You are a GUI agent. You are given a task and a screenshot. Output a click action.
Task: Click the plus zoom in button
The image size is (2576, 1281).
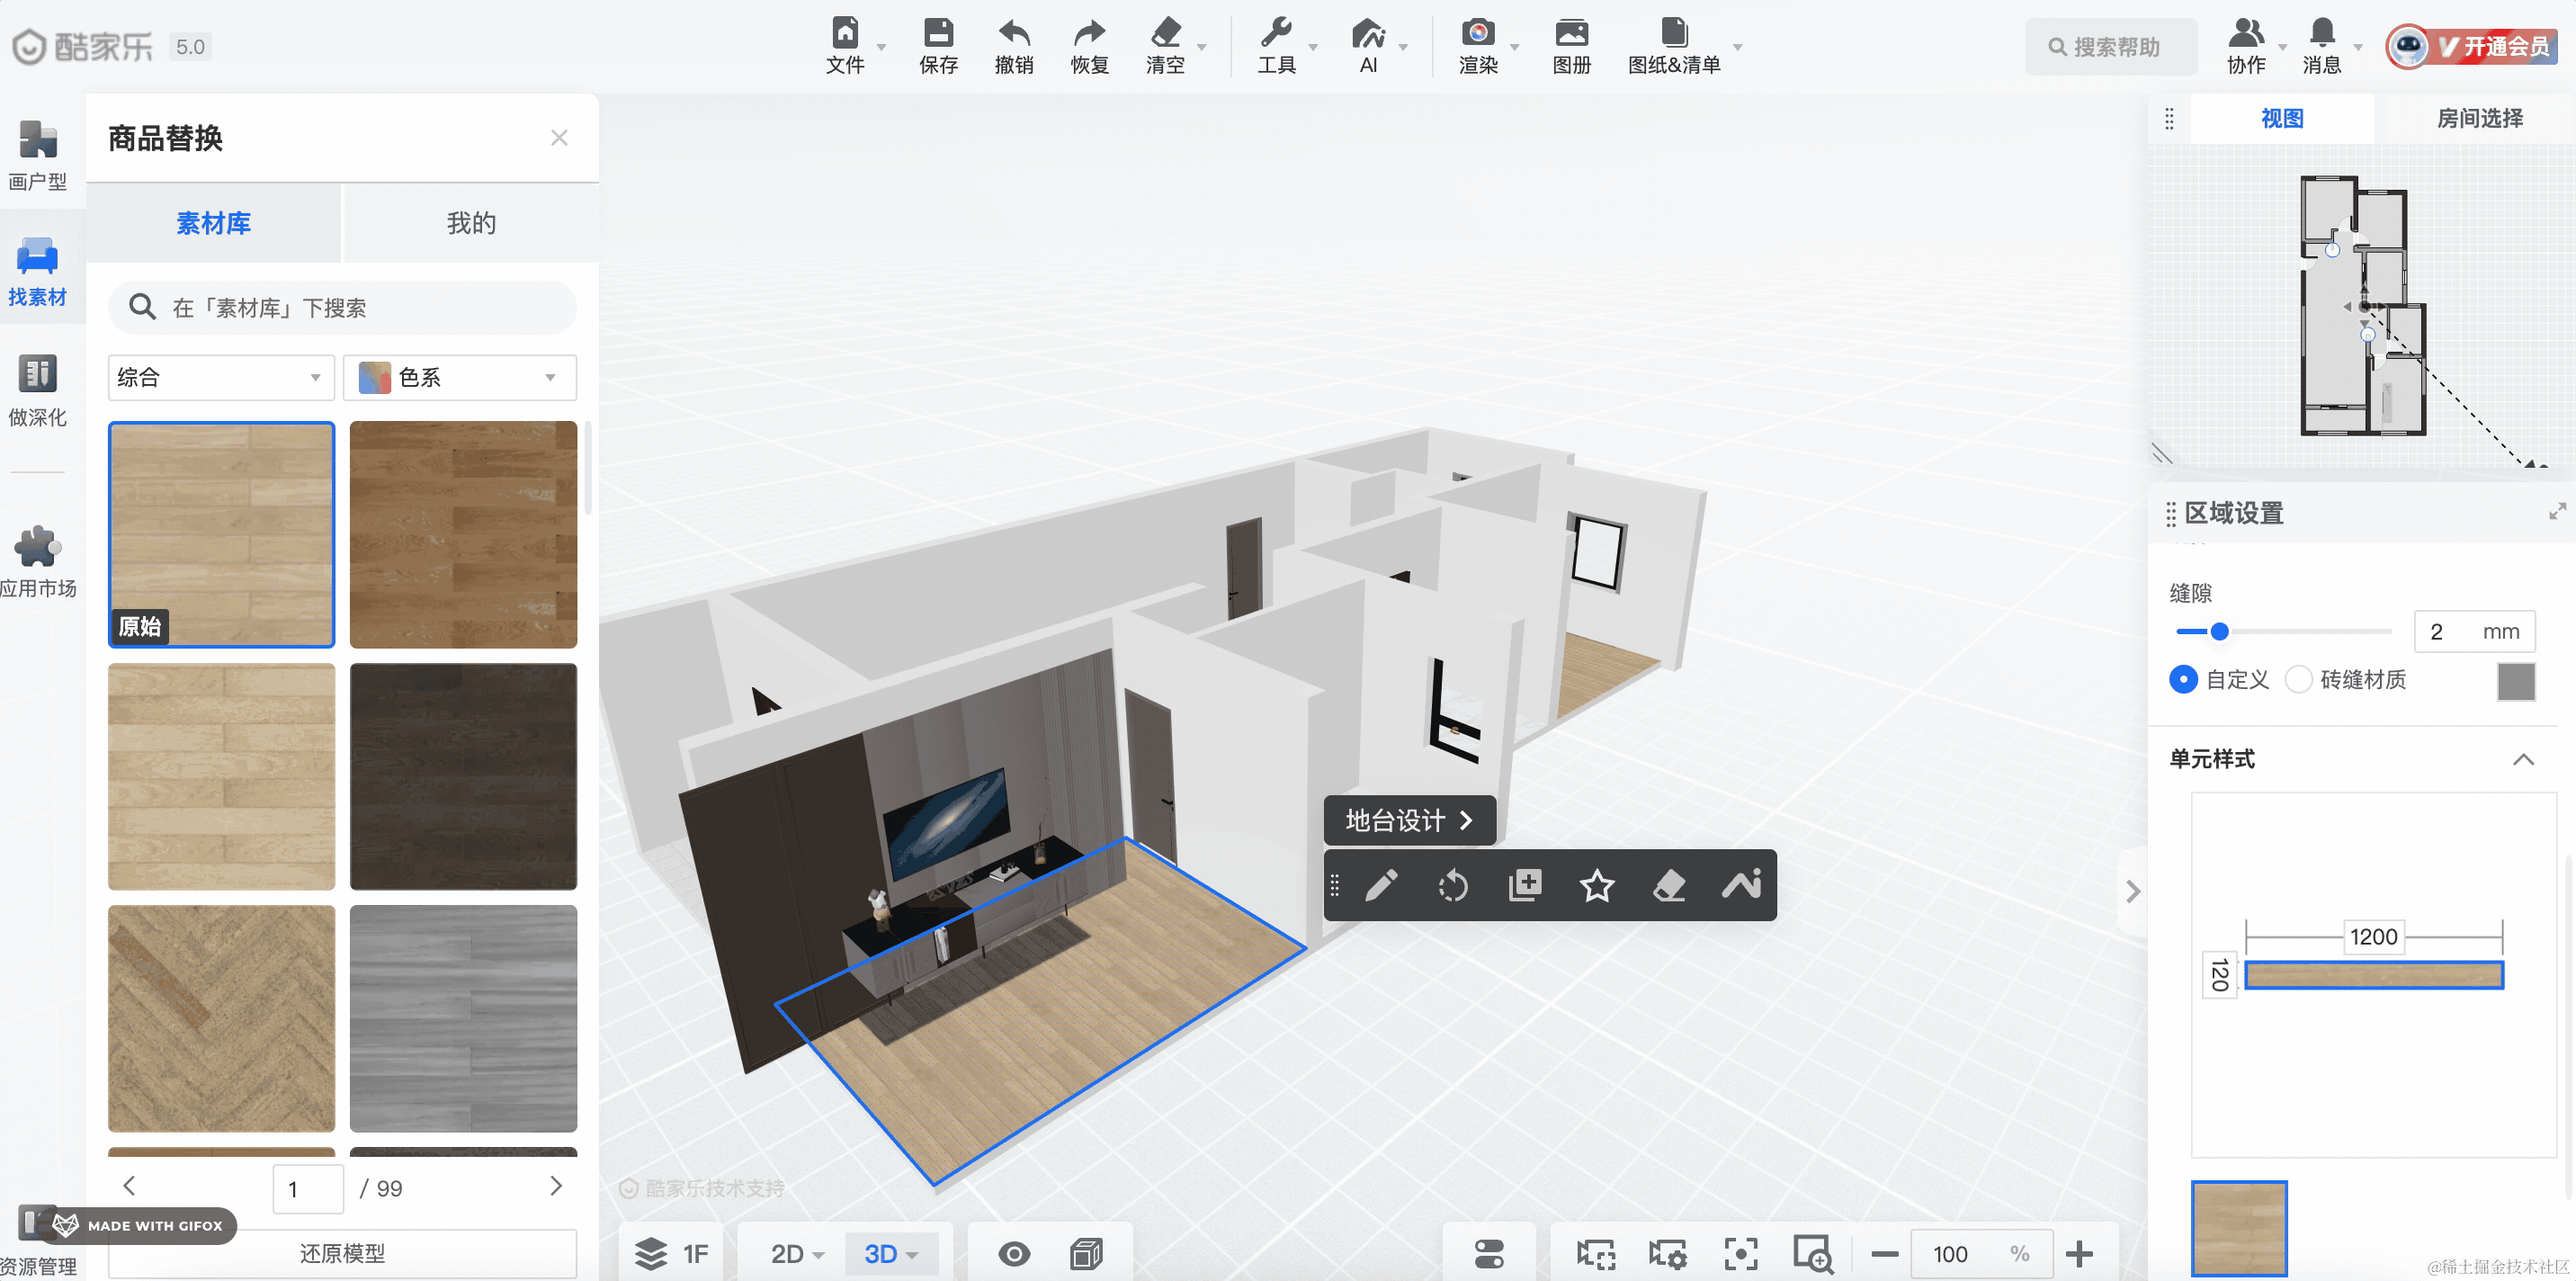[2079, 1254]
